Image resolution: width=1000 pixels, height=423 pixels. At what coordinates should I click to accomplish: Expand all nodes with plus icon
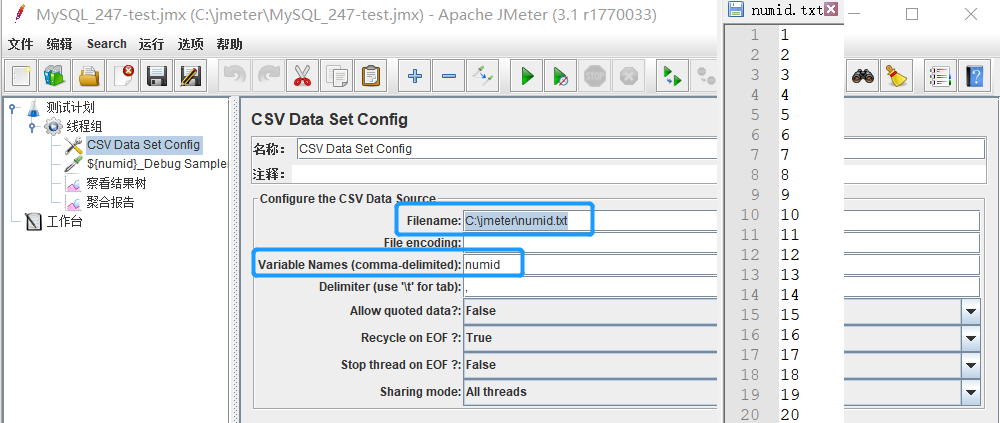[415, 77]
